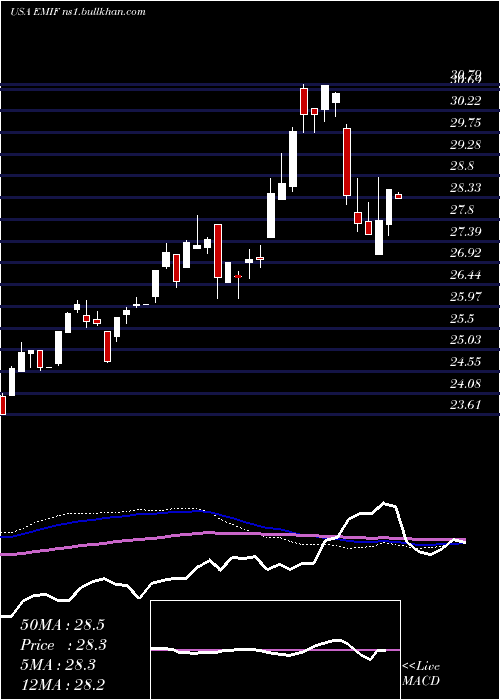Click the 26.92 price axis label
This screenshot has width=500, height=700.
pos(466,253)
